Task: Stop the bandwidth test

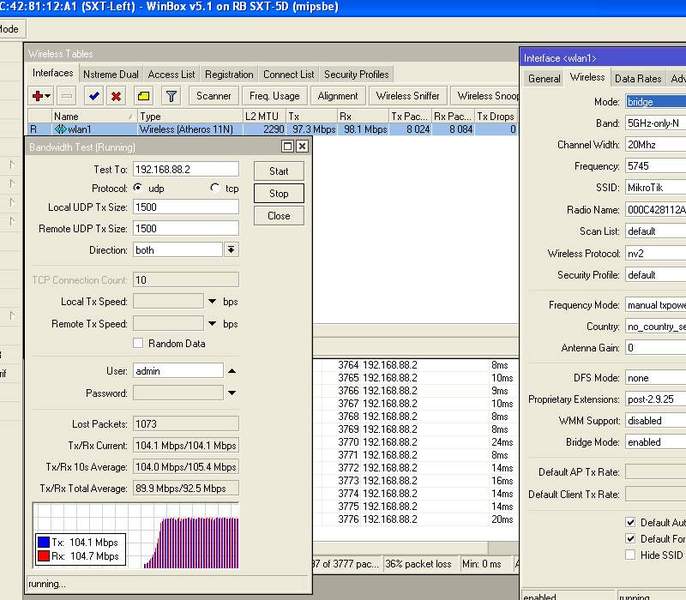Action: coord(279,193)
